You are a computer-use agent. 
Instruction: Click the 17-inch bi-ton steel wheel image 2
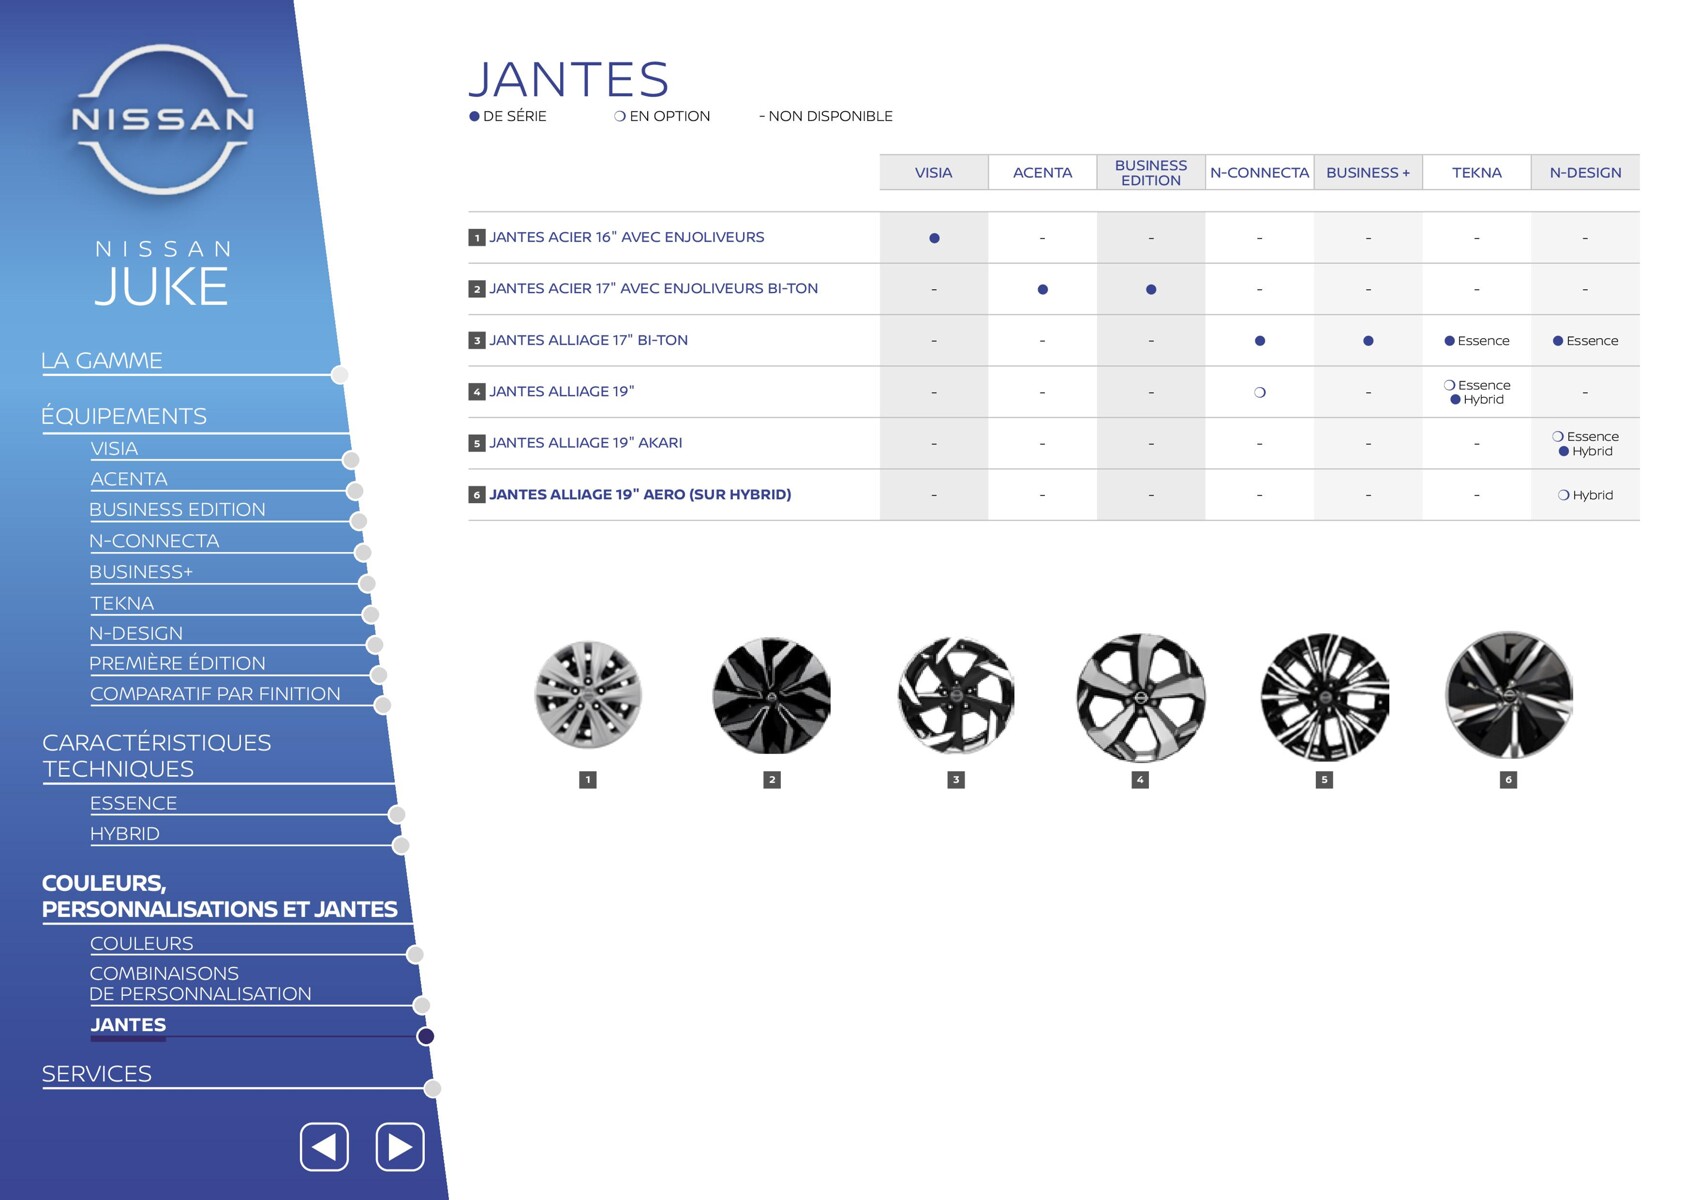771,696
